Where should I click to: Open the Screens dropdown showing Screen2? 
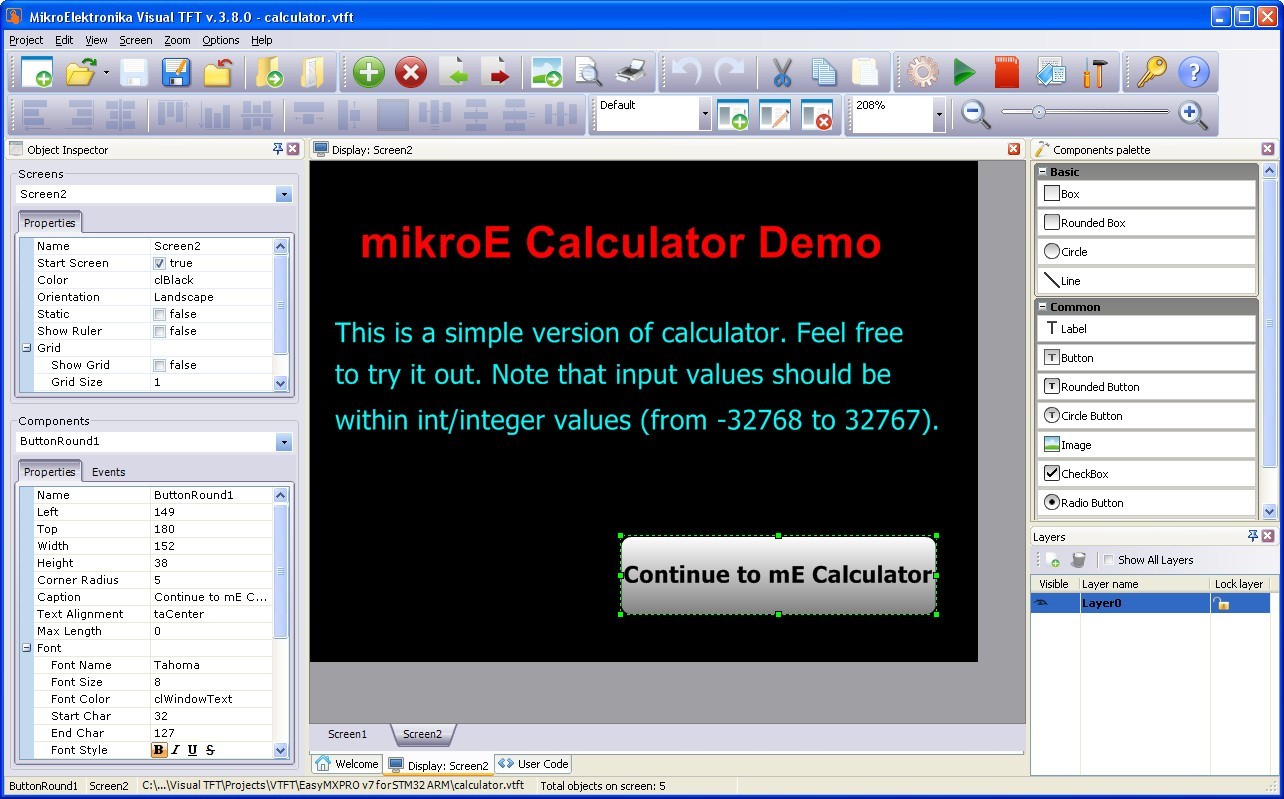(x=284, y=194)
